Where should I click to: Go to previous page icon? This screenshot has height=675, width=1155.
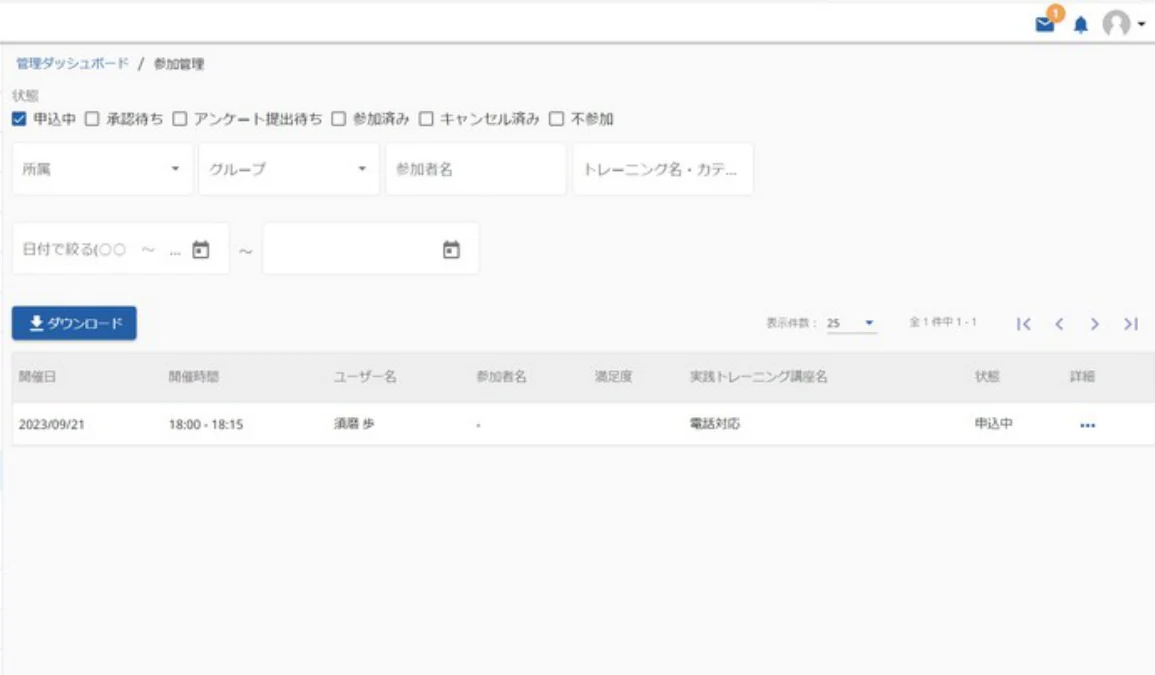pos(1059,323)
